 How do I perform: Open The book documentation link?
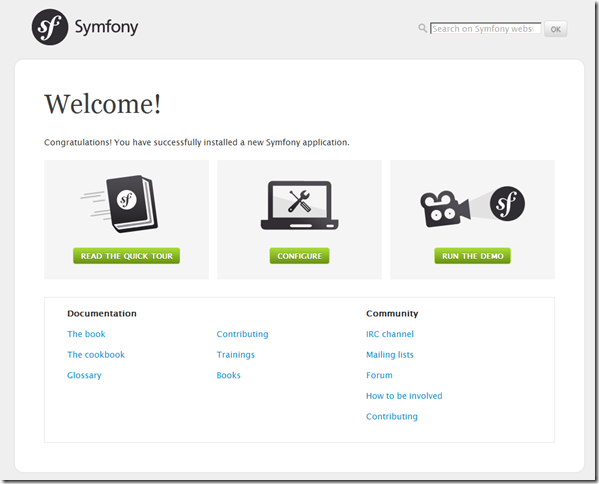pyautogui.click(x=86, y=334)
